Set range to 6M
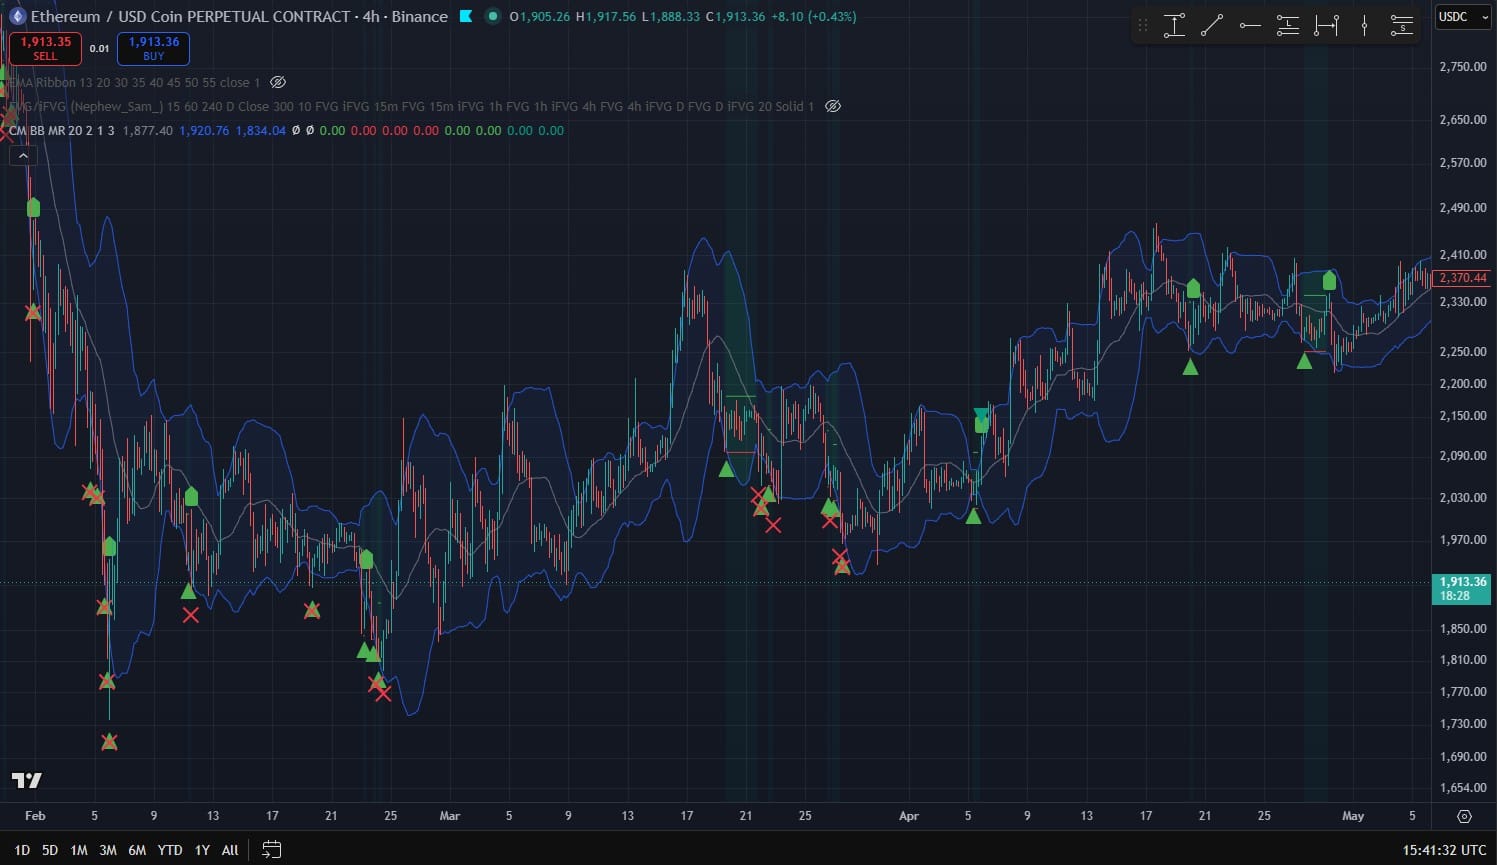Viewport: 1497px width, 865px height. [137, 850]
